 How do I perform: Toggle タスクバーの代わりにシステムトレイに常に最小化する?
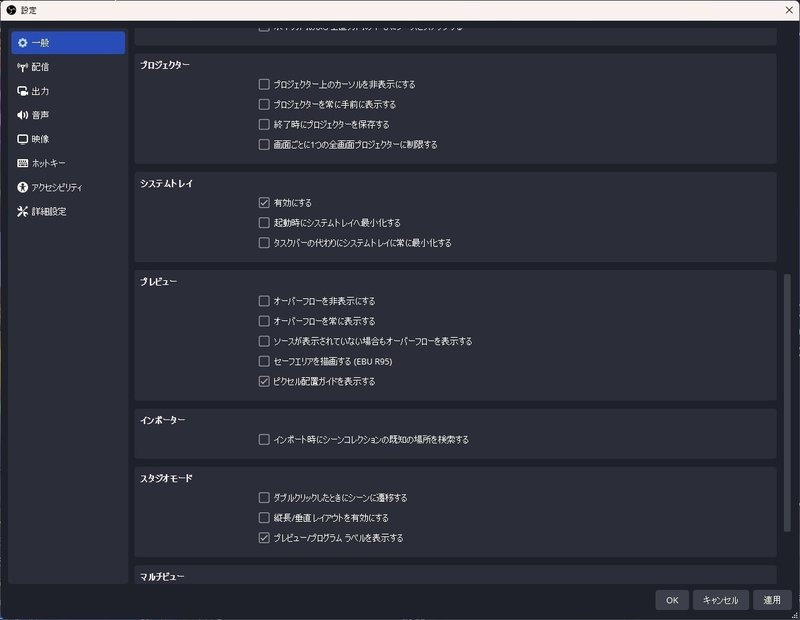pyautogui.click(x=264, y=243)
